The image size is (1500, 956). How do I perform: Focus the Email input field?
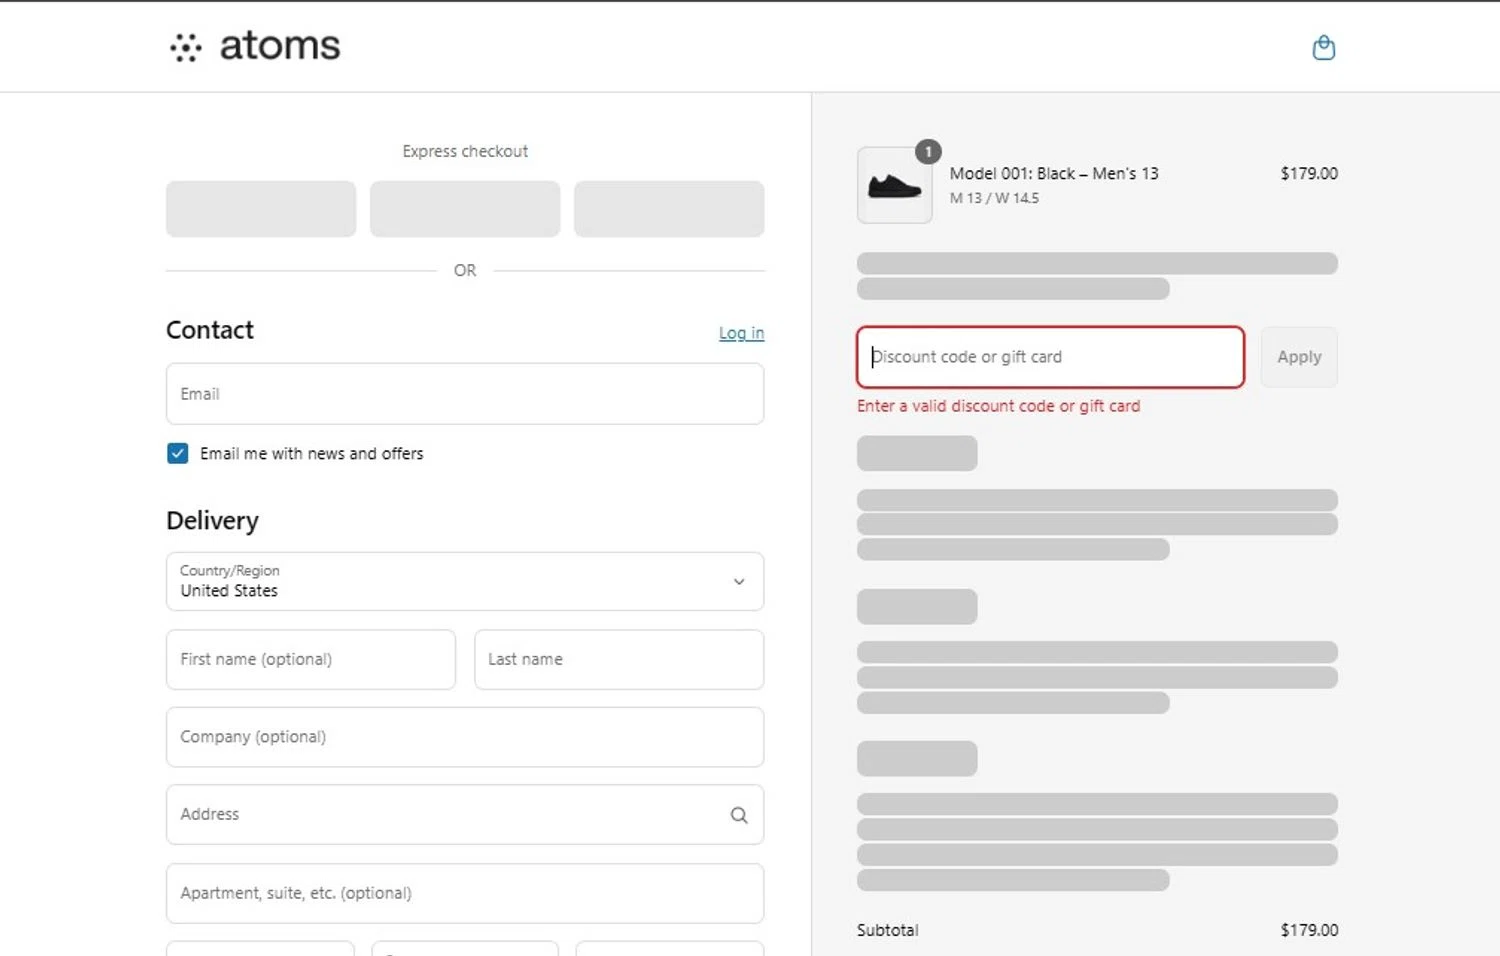coord(465,394)
